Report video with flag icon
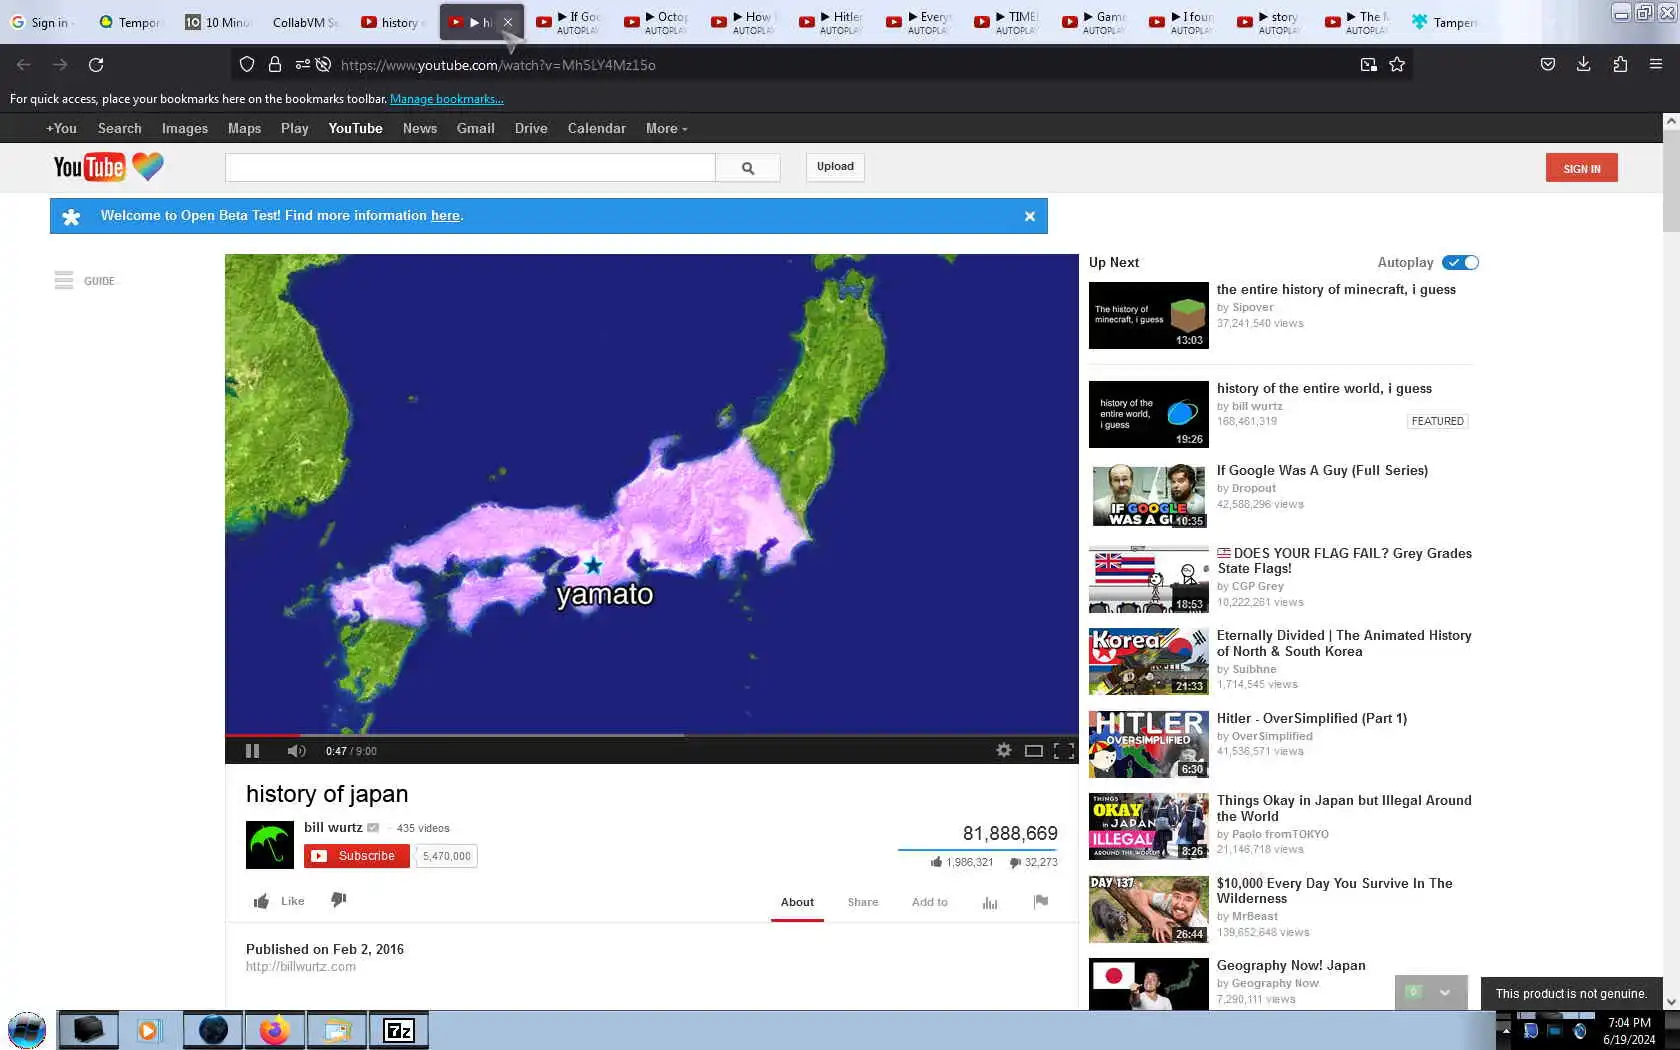1680x1050 pixels. 1041,902
